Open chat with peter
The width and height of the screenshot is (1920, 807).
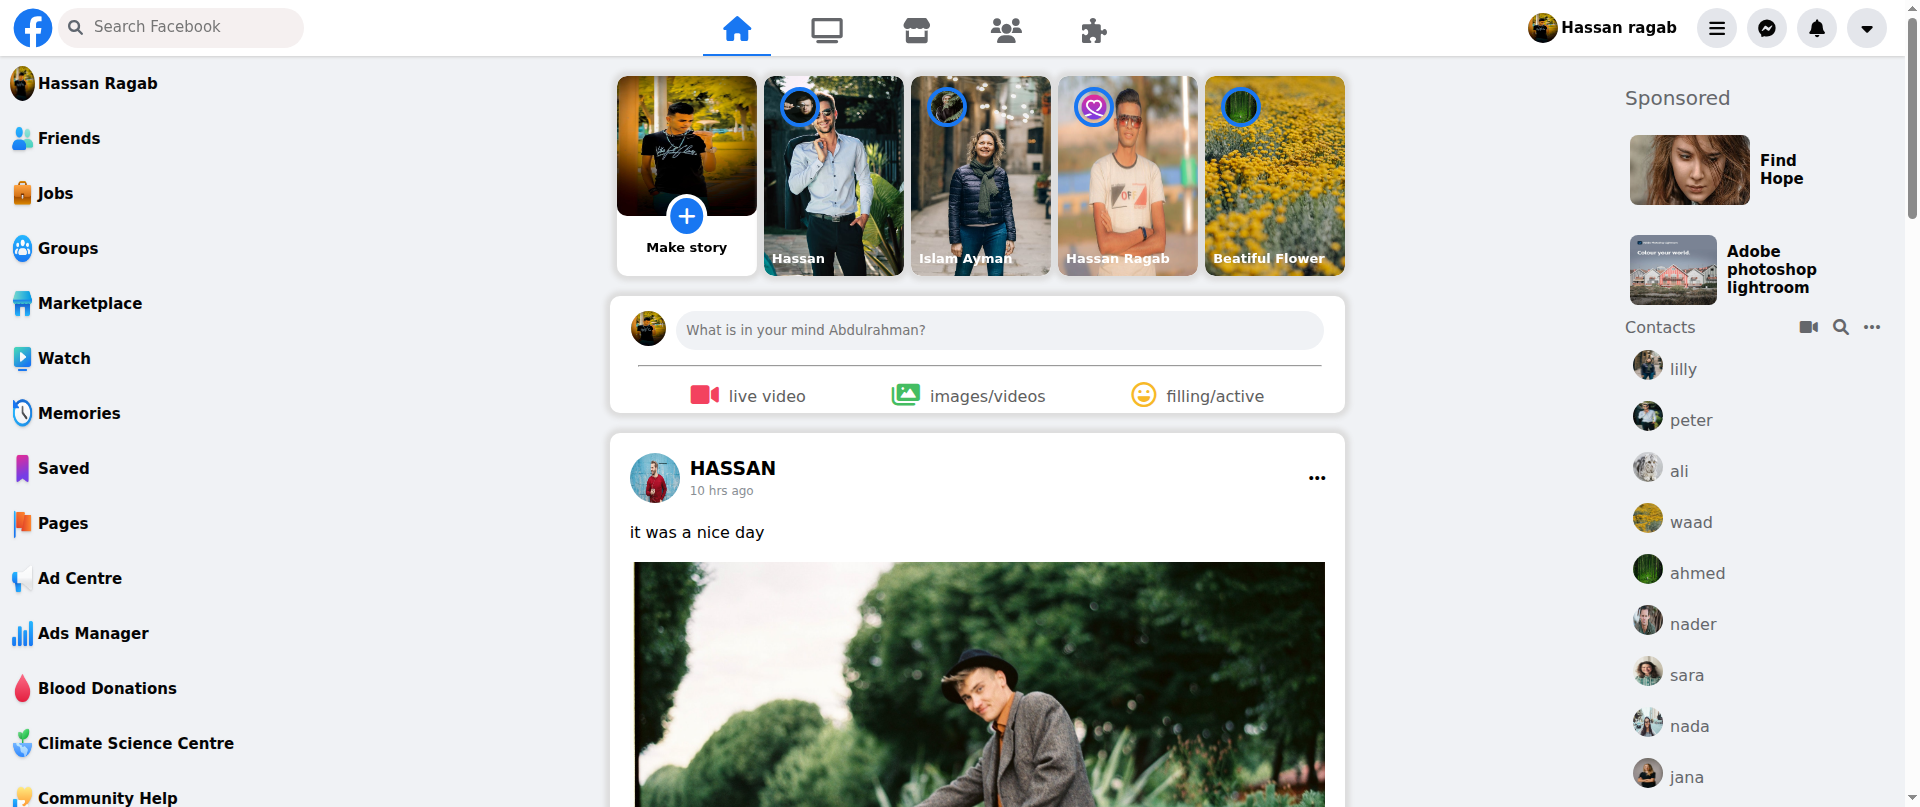[x=1673, y=419]
